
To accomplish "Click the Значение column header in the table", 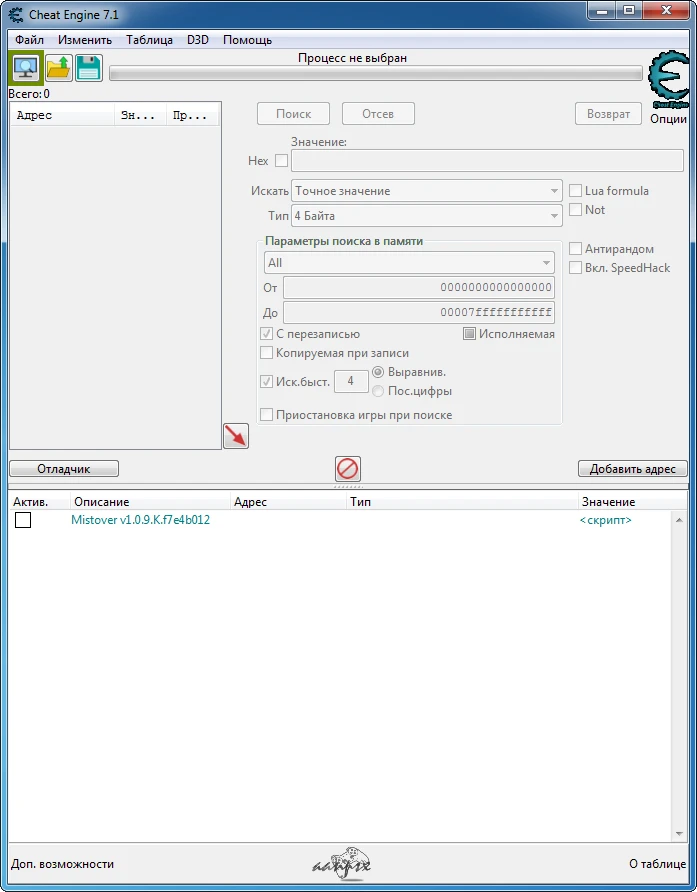I will (x=633, y=502).
